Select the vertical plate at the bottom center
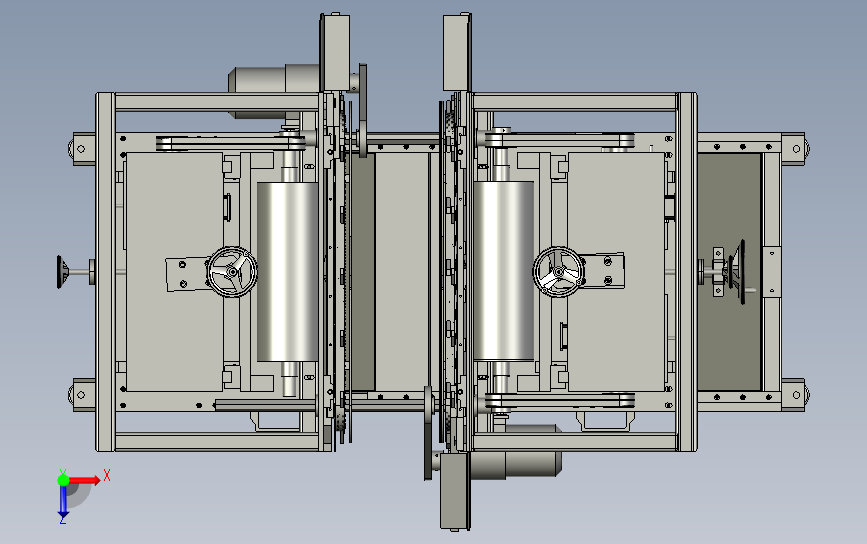 (455, 491)
